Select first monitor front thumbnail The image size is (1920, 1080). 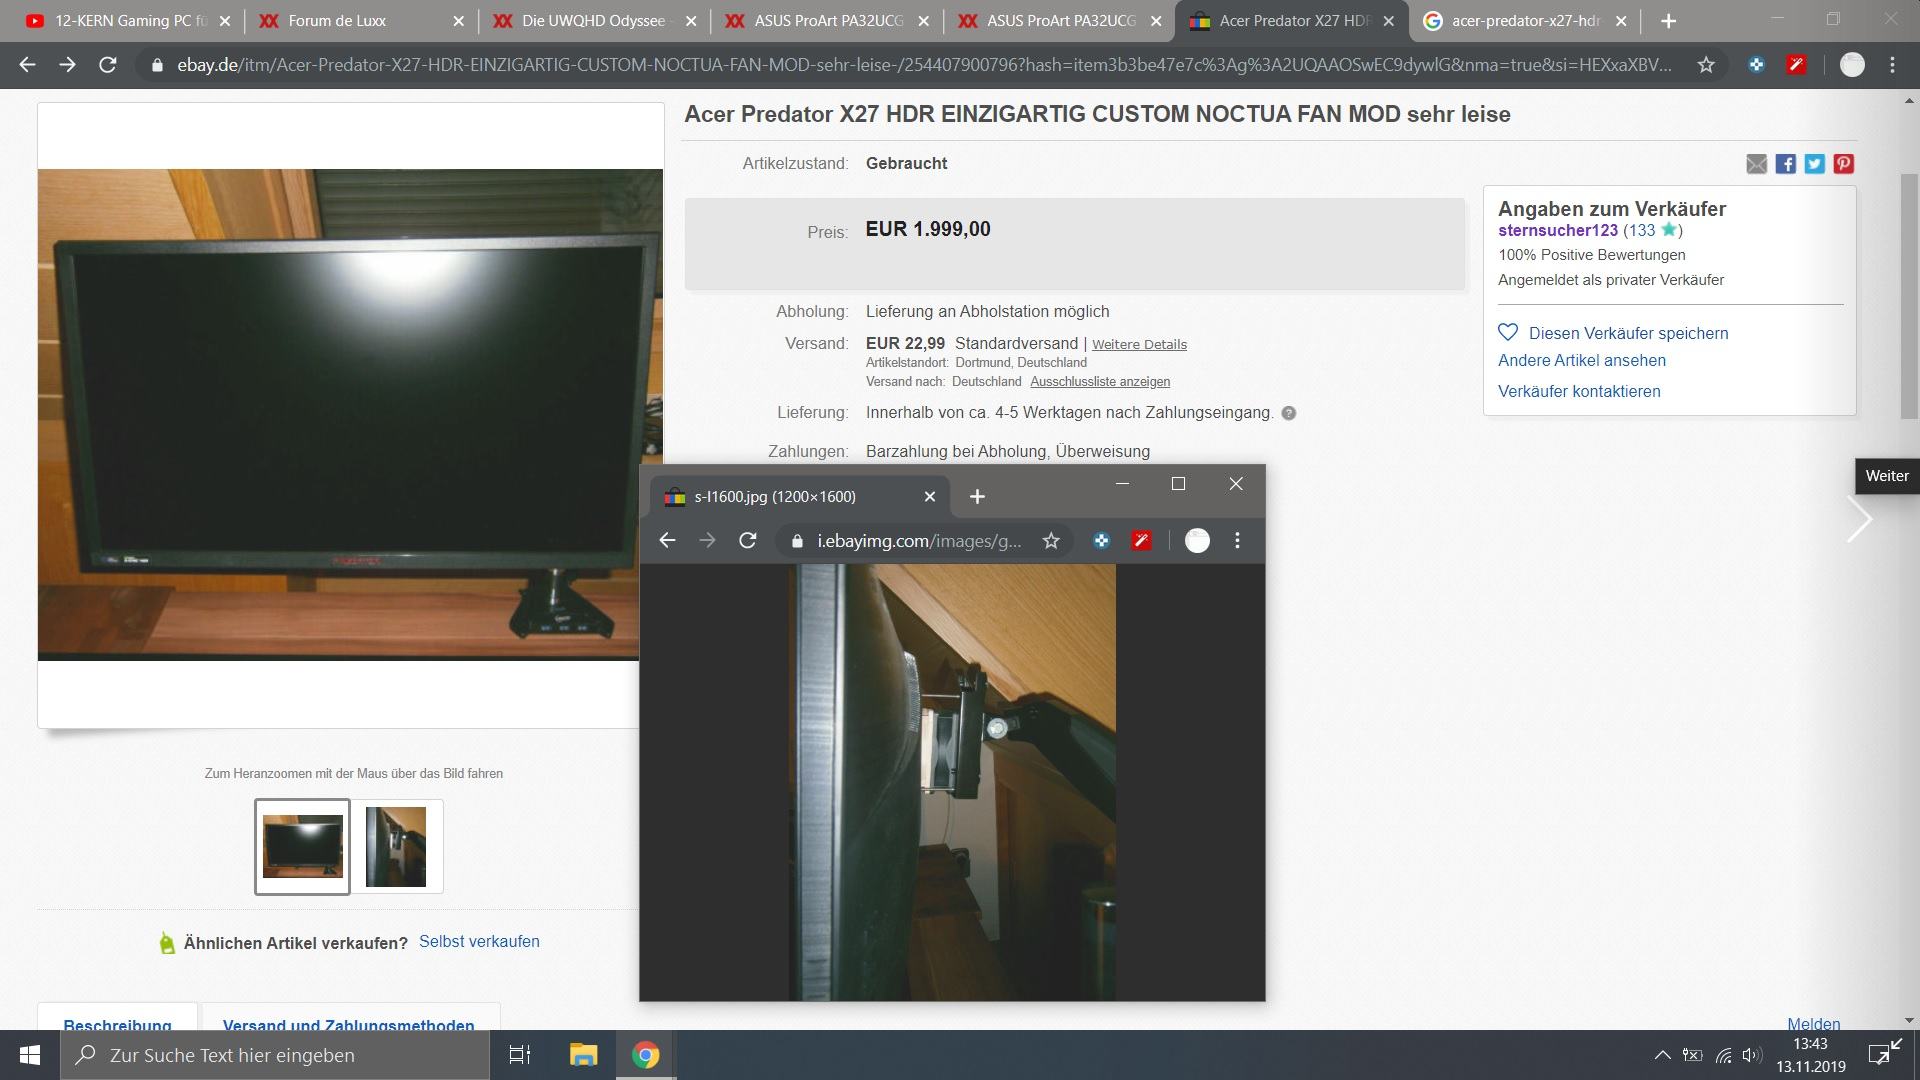(x=302, y=846)
